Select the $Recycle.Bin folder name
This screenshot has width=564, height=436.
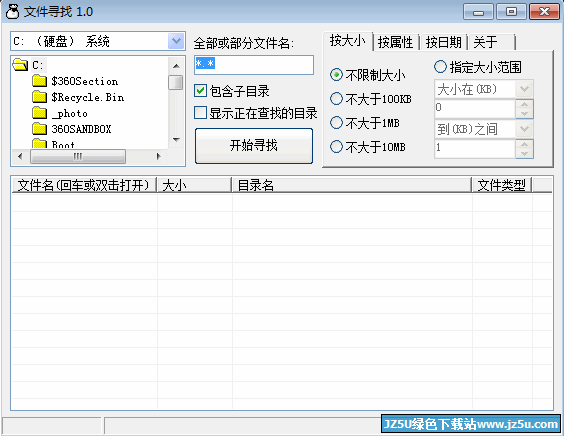tap(87, 97)
